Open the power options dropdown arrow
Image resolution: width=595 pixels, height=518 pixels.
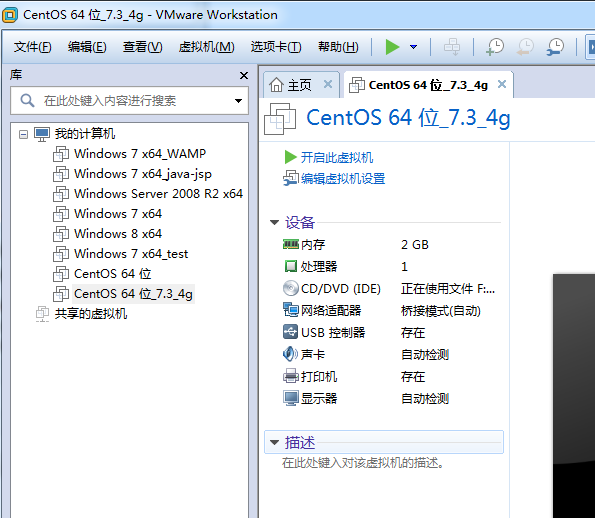tap(414, 47)
